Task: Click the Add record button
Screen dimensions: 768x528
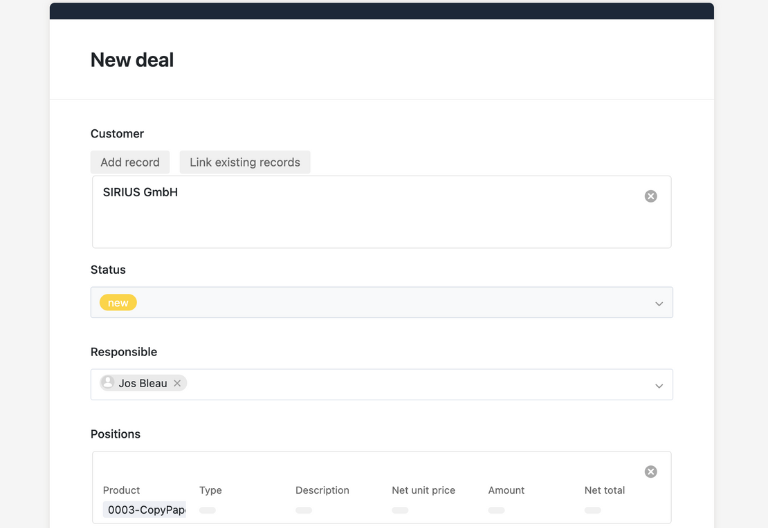Action: 130,162
